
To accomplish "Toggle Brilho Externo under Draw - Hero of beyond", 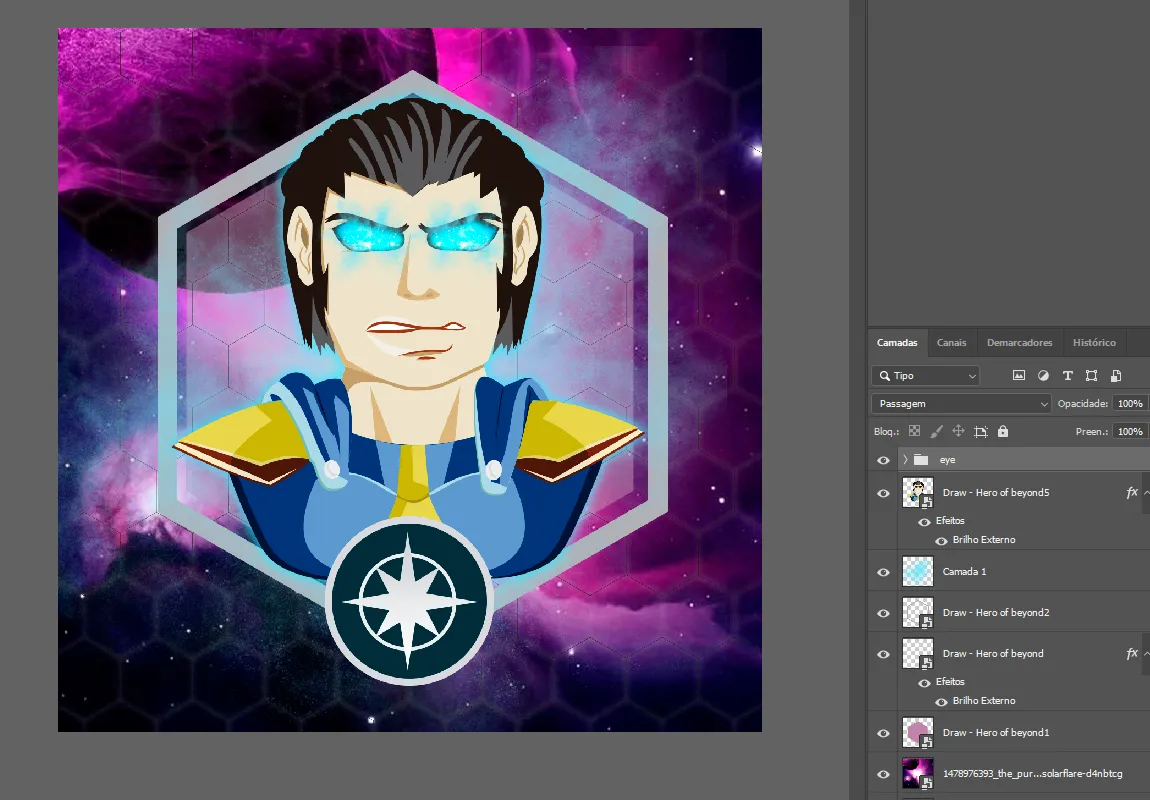I will [941, 702].
